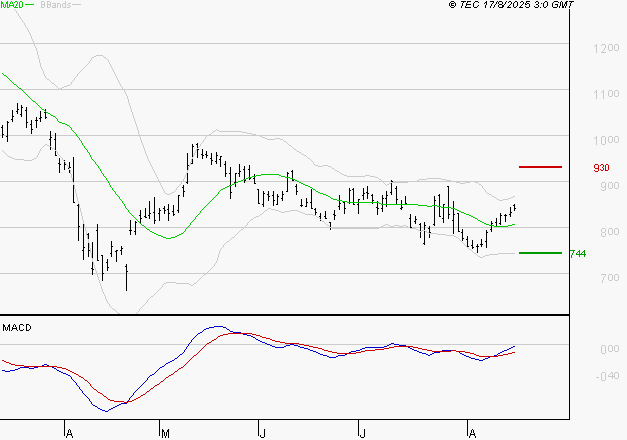Click the 1100 price axis label
This screenshot has width=627, height=440.
click(603, 95)
